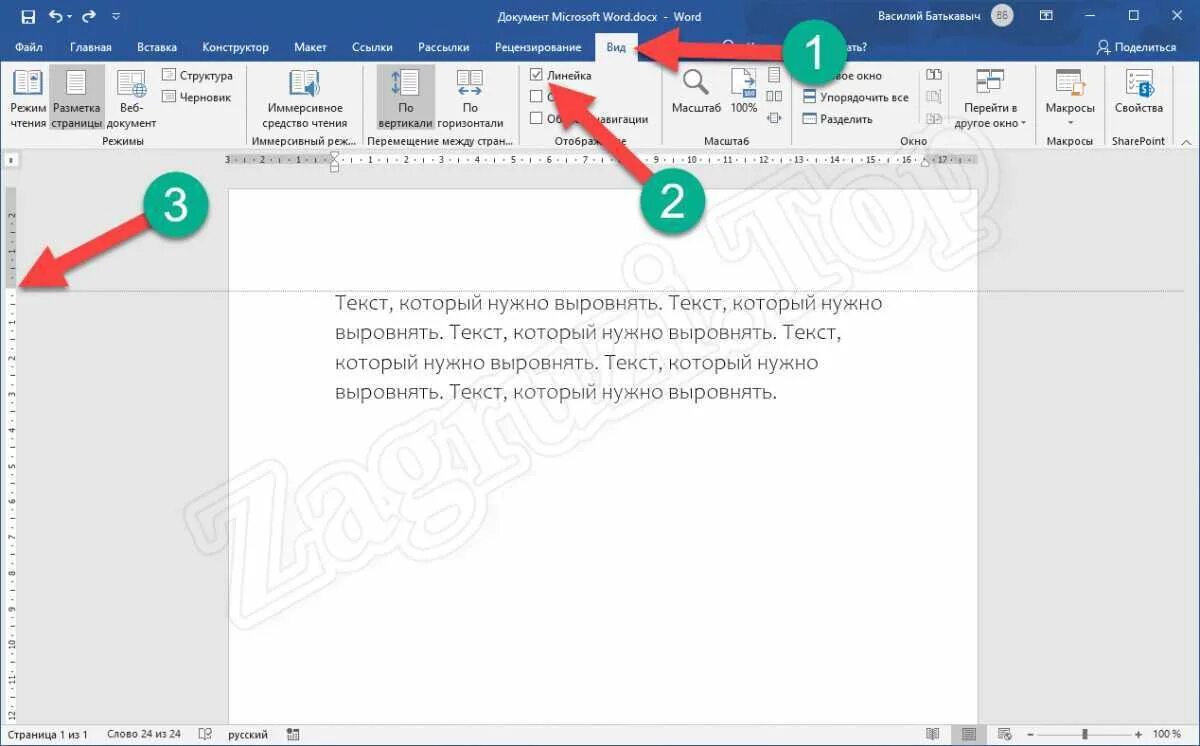Viewport: 1200px width, 746px height.
Task: Click the hanging indent marker on the ruler
Action: pos(334,164)
